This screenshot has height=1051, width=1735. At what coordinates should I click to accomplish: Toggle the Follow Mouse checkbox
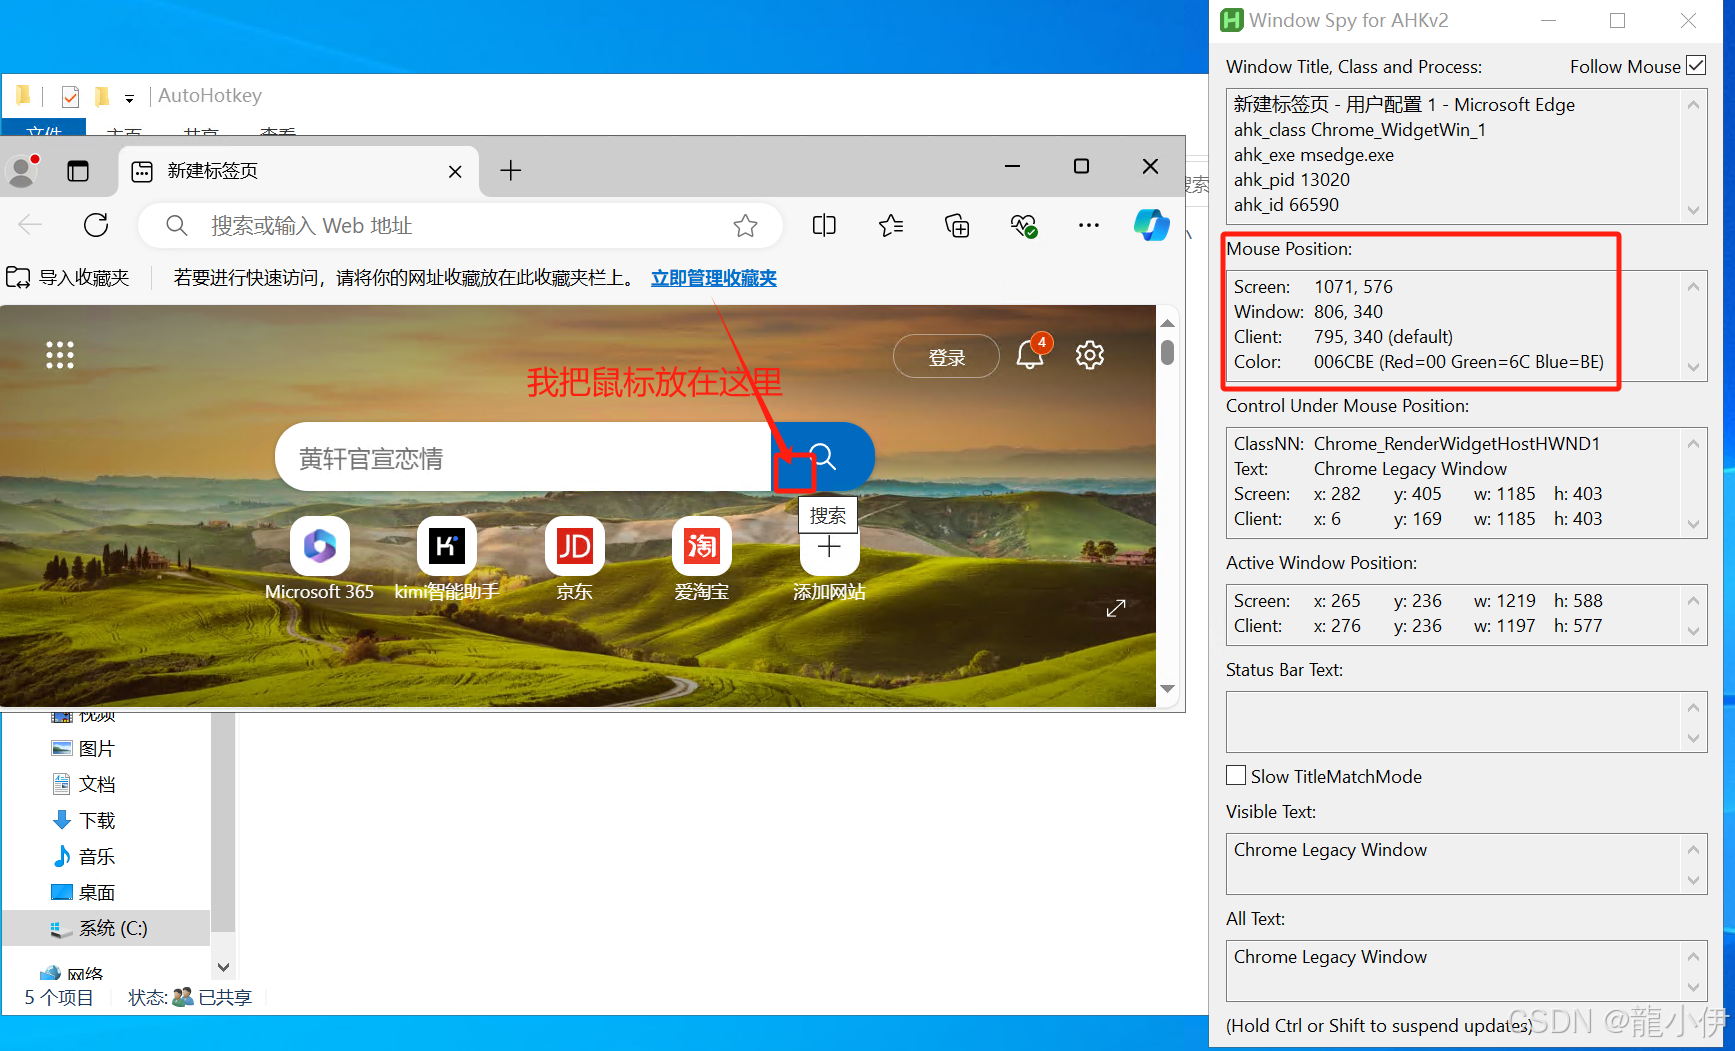point(1696,65)
